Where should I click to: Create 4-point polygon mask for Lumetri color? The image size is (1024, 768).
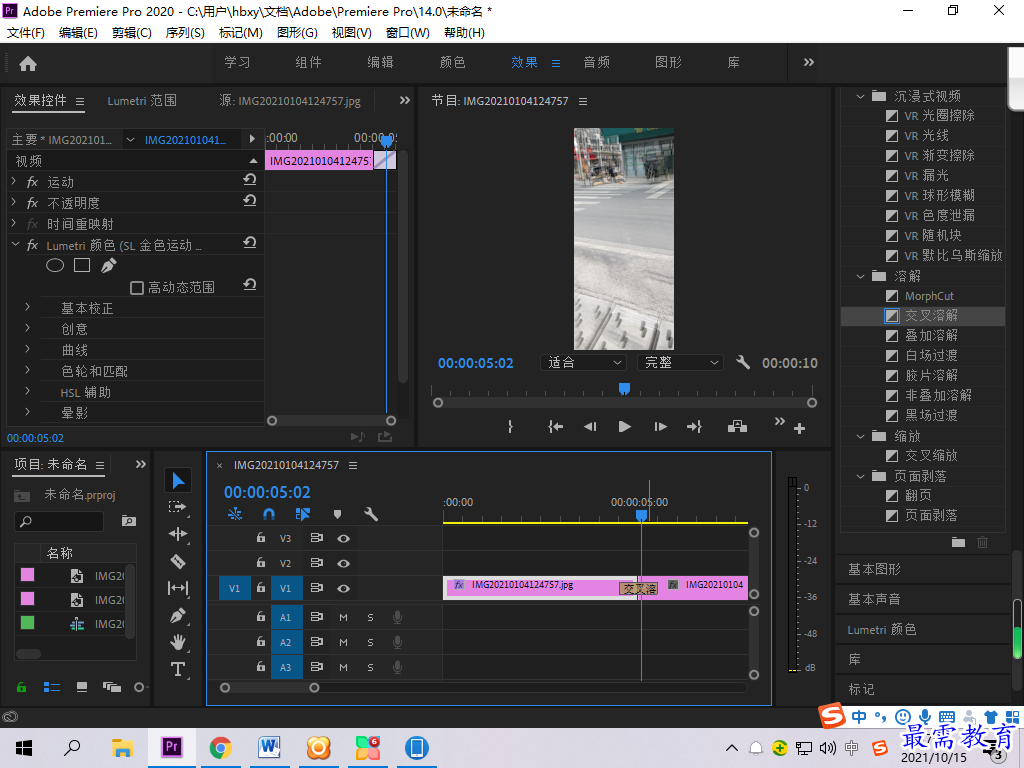click(82, 265)
